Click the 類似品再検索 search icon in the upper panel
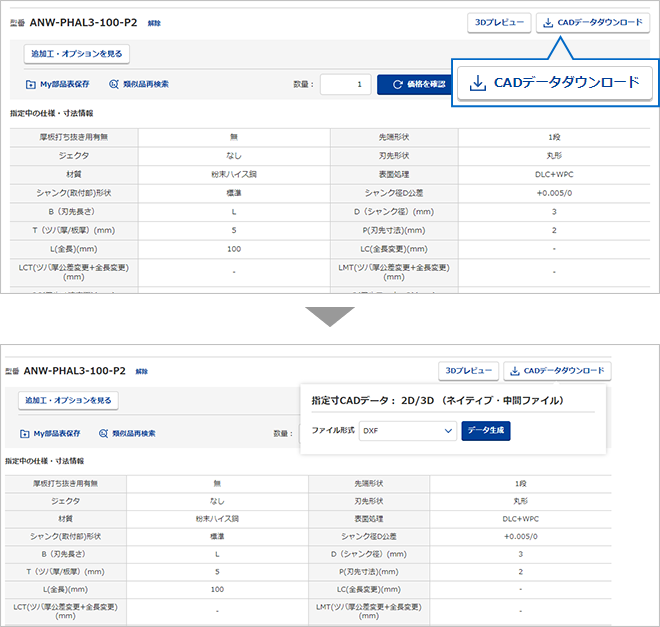Viewport: 660px width, 627px height. [113, 85]
